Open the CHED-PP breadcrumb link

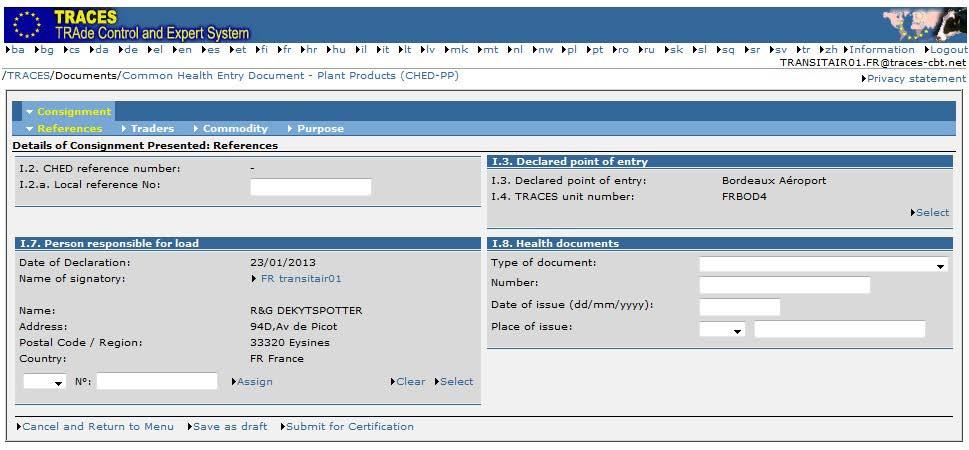[290, 75]
